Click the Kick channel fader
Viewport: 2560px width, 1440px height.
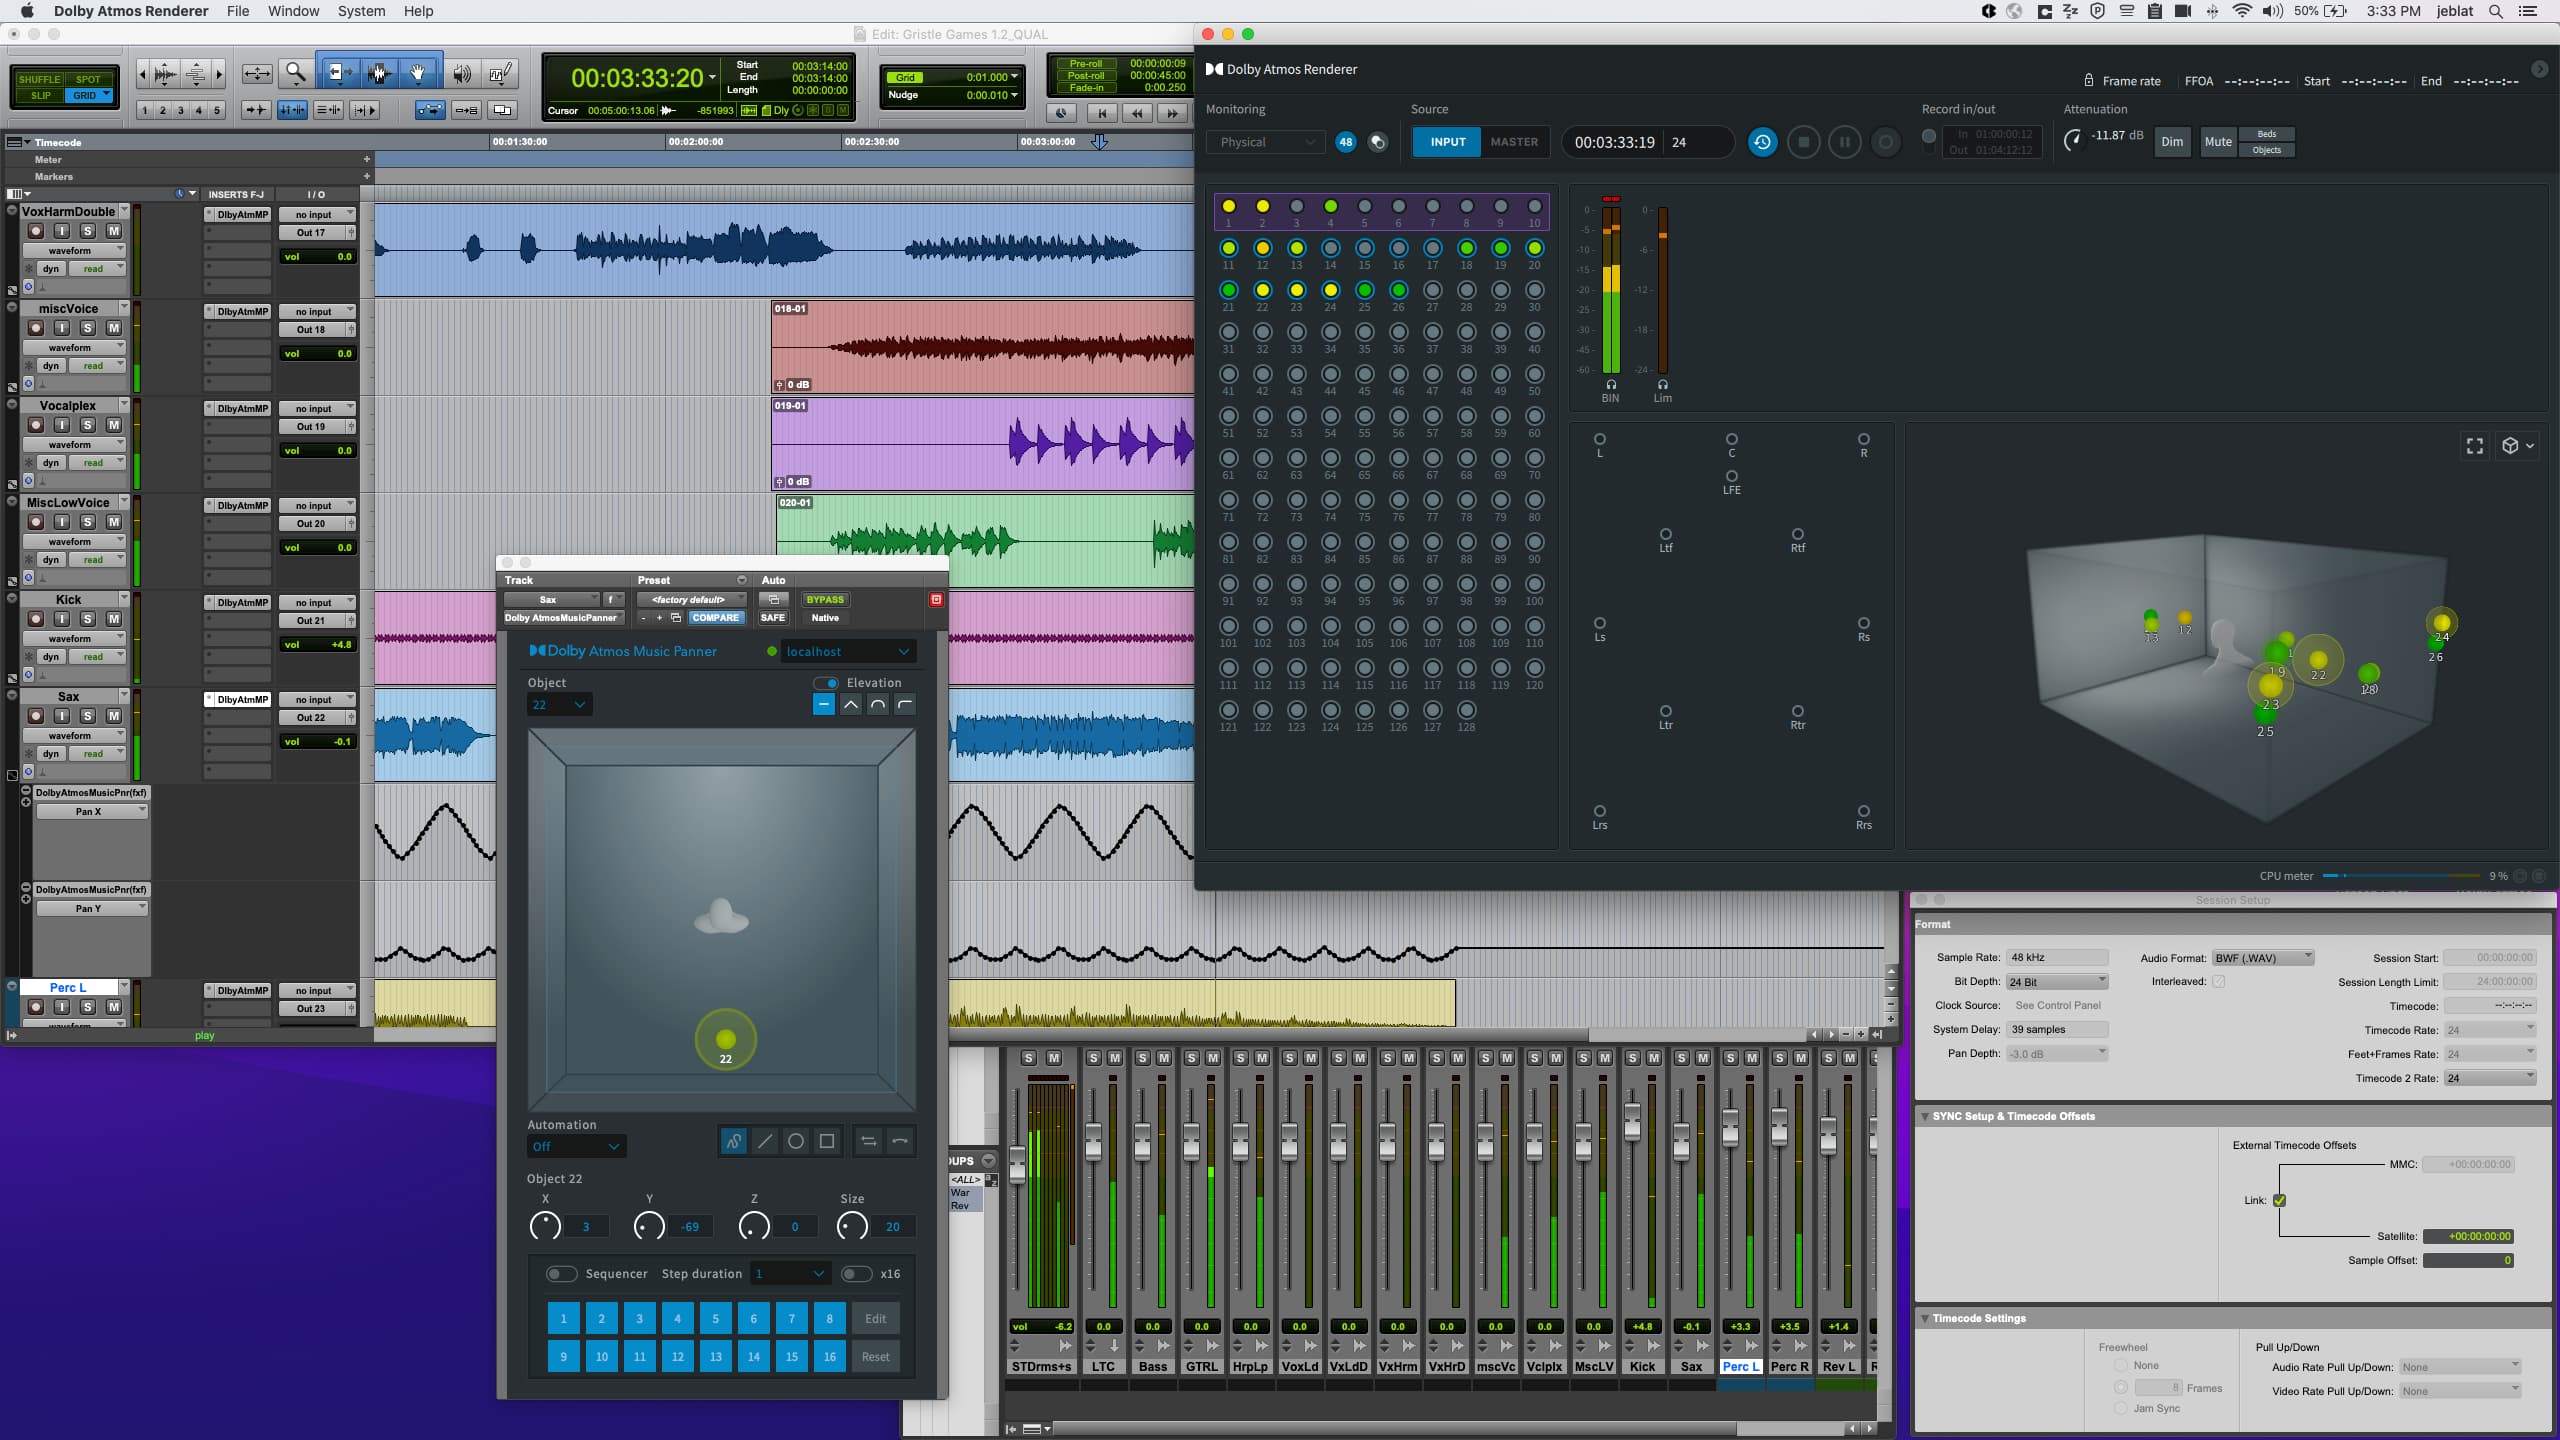pyautogui.click(x=1632, y=1122)
